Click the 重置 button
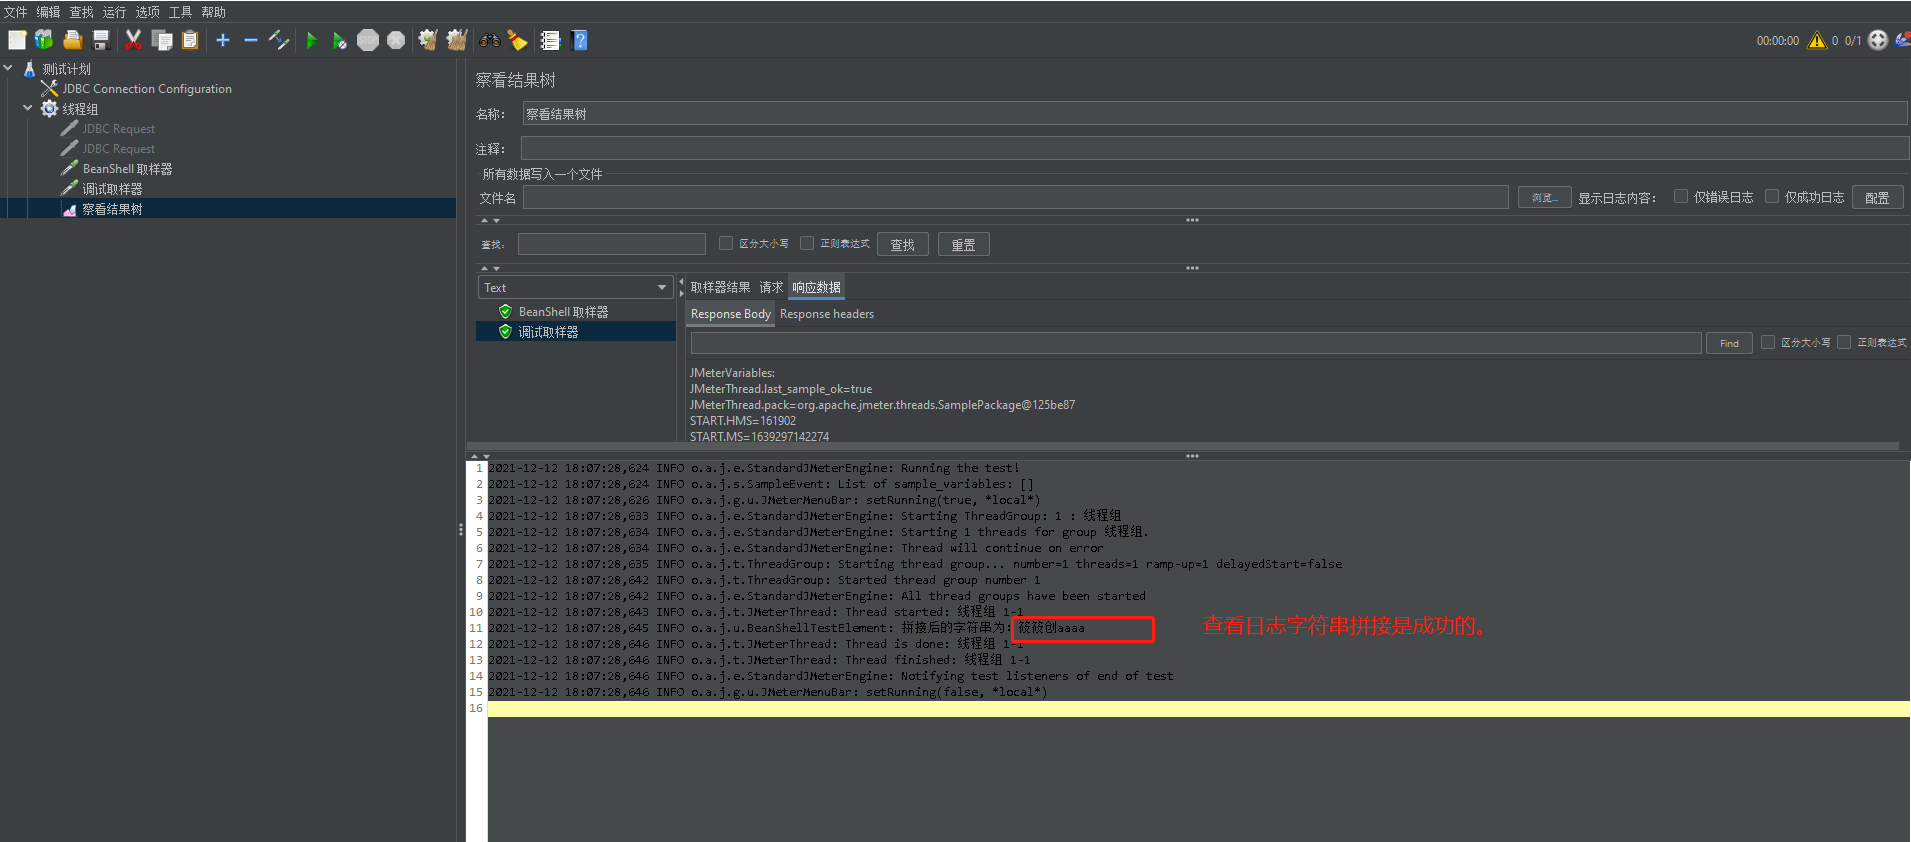 pyautogui.click(x=963, y=245)
